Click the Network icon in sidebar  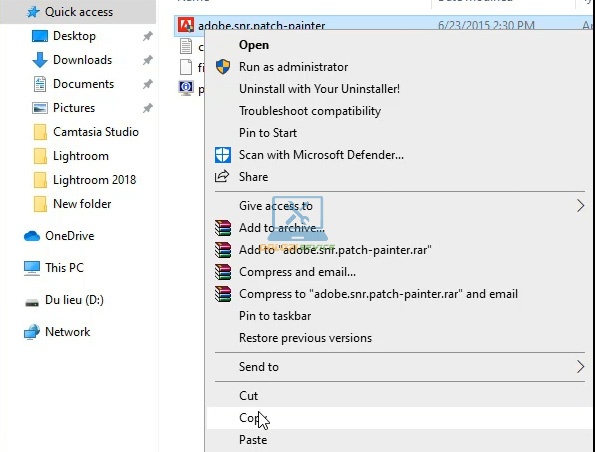pos(32,332)
